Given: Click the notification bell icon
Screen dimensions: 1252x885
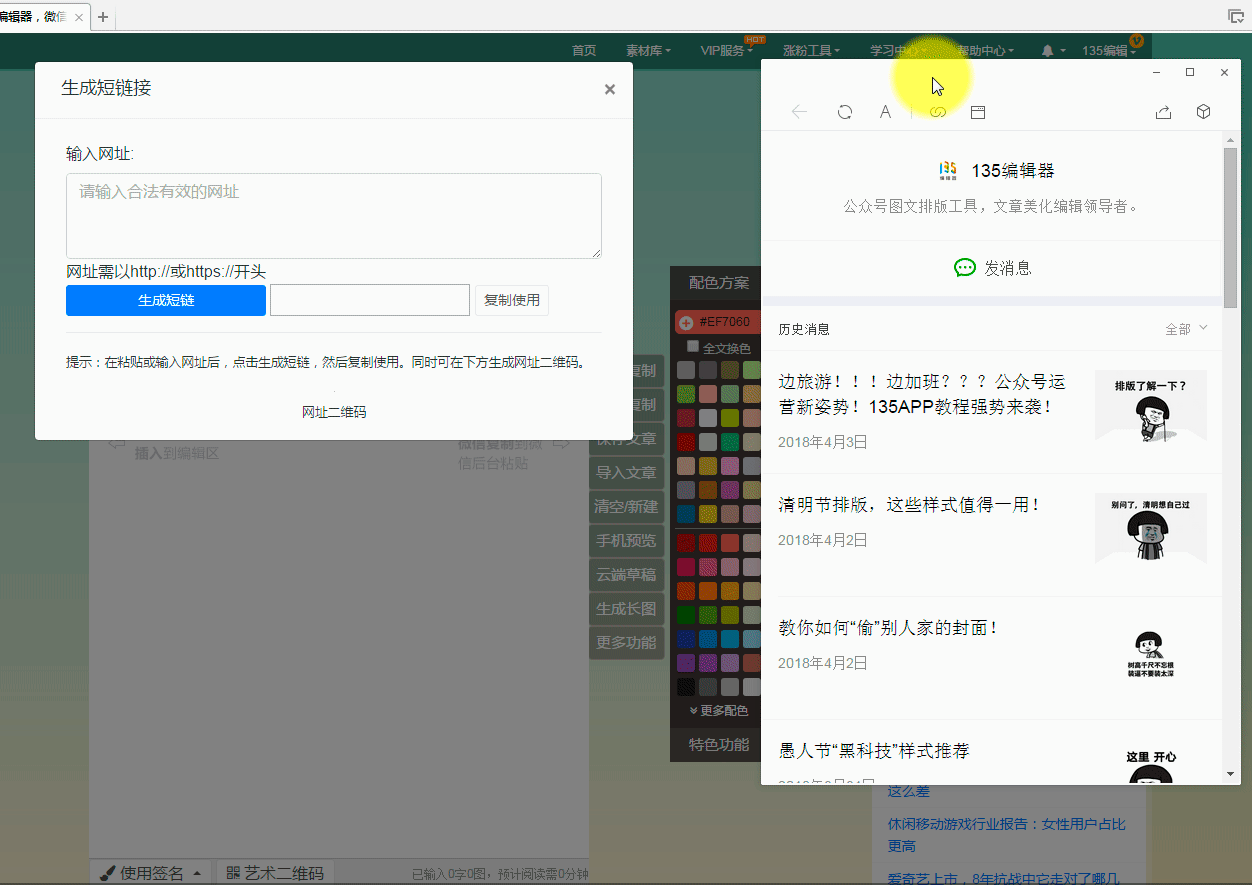Looking at the screenshot, I should click(1048, 50).
